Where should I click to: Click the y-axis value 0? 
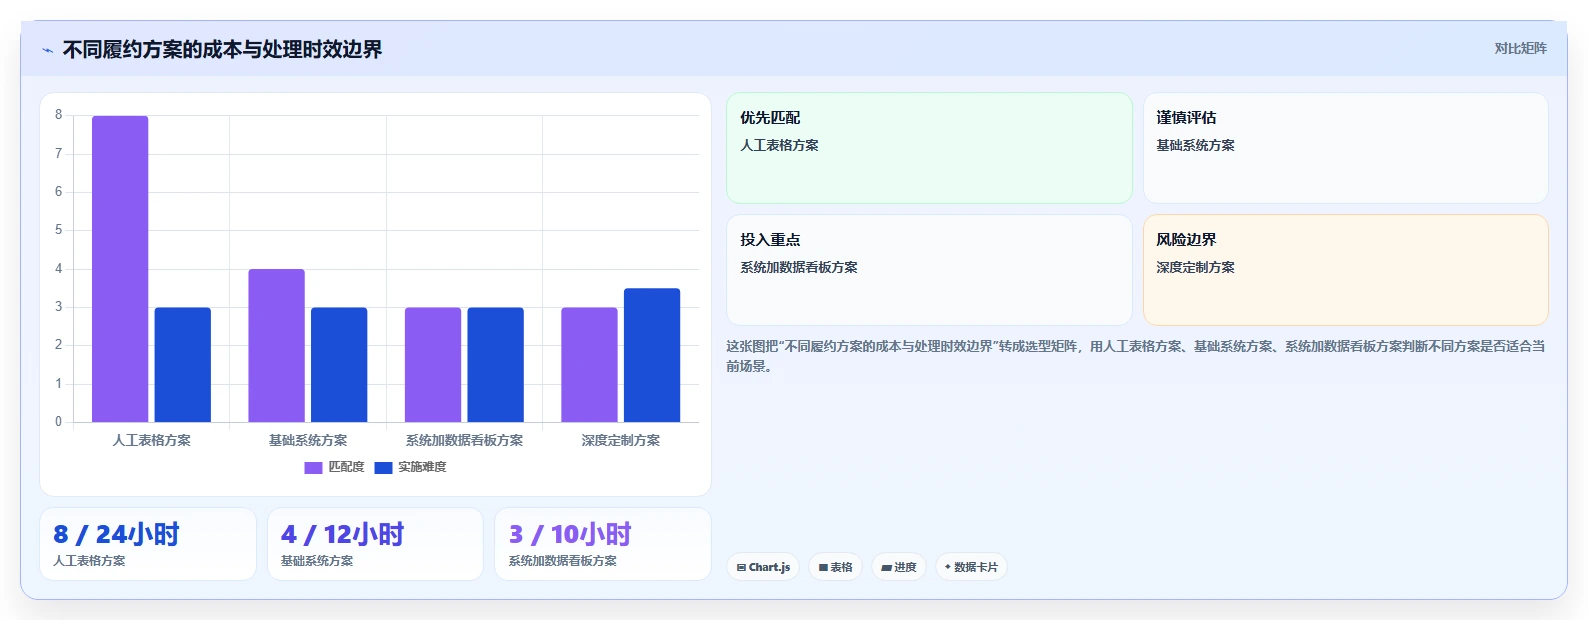58,422
